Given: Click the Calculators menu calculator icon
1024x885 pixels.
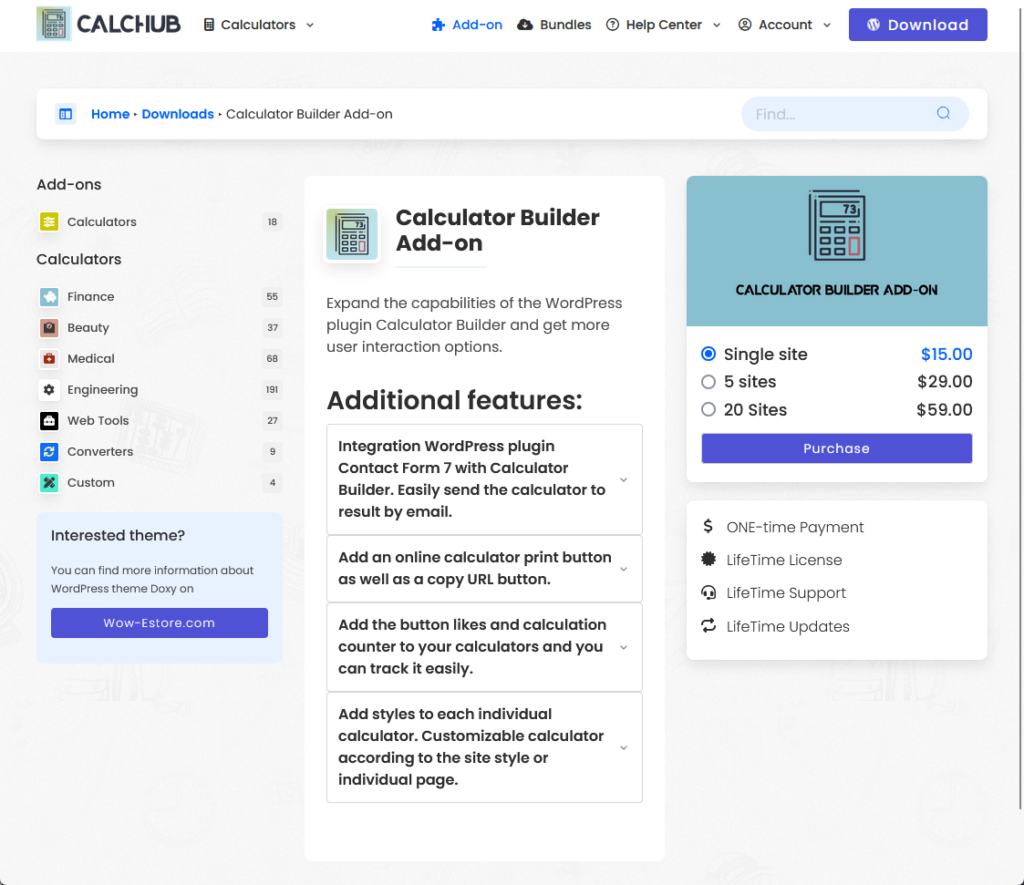Looking at the screenshot, I should [208, 25].
